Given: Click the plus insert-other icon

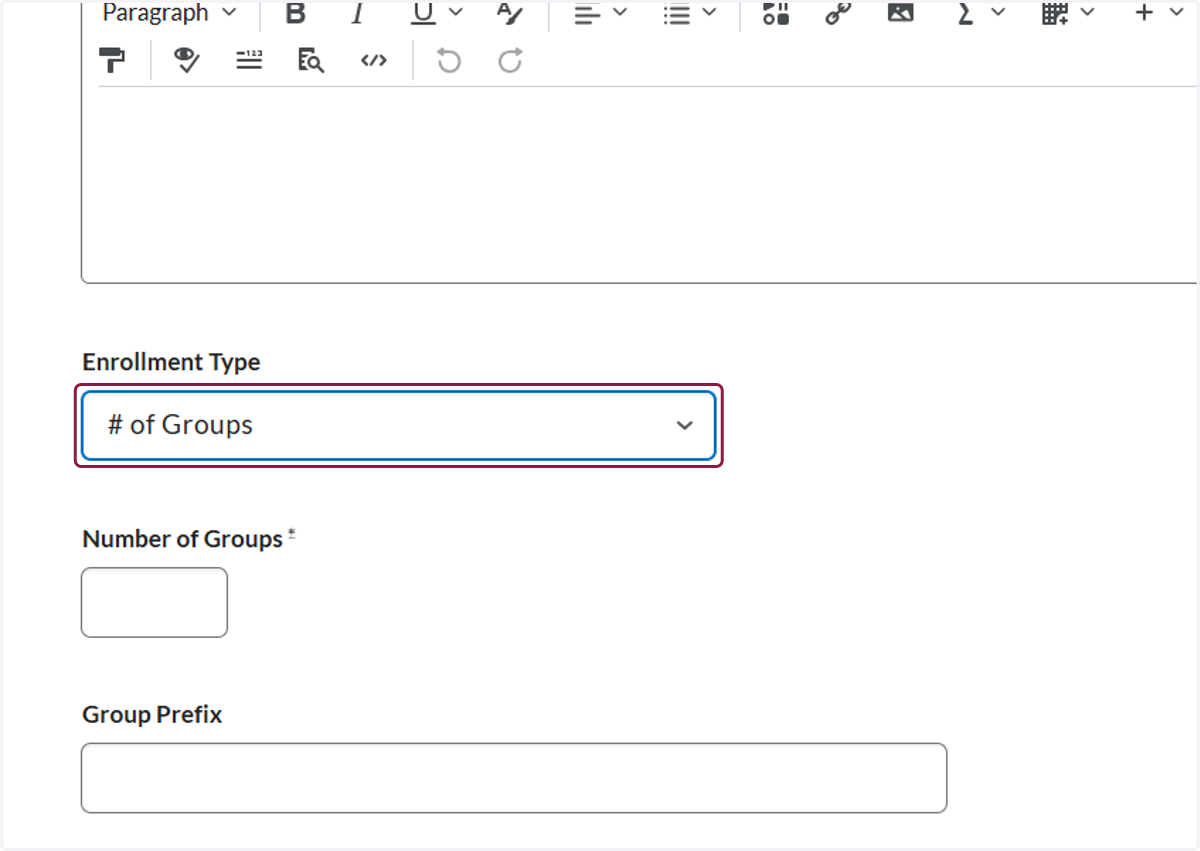Looking at the screenshot, I should click(x=1145, y=13).
